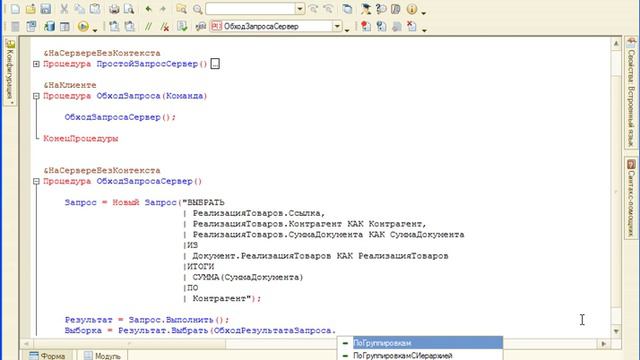Select ПоГруппировкамСИерархией from the autocomplete list

[x=420, y=356]
